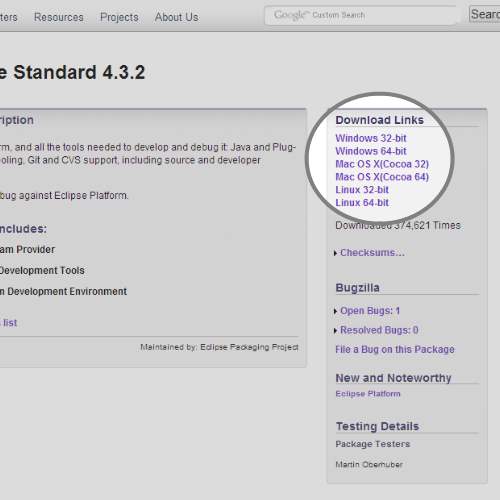
Task: Click the Package Testers text
Action: pos(373,444)
